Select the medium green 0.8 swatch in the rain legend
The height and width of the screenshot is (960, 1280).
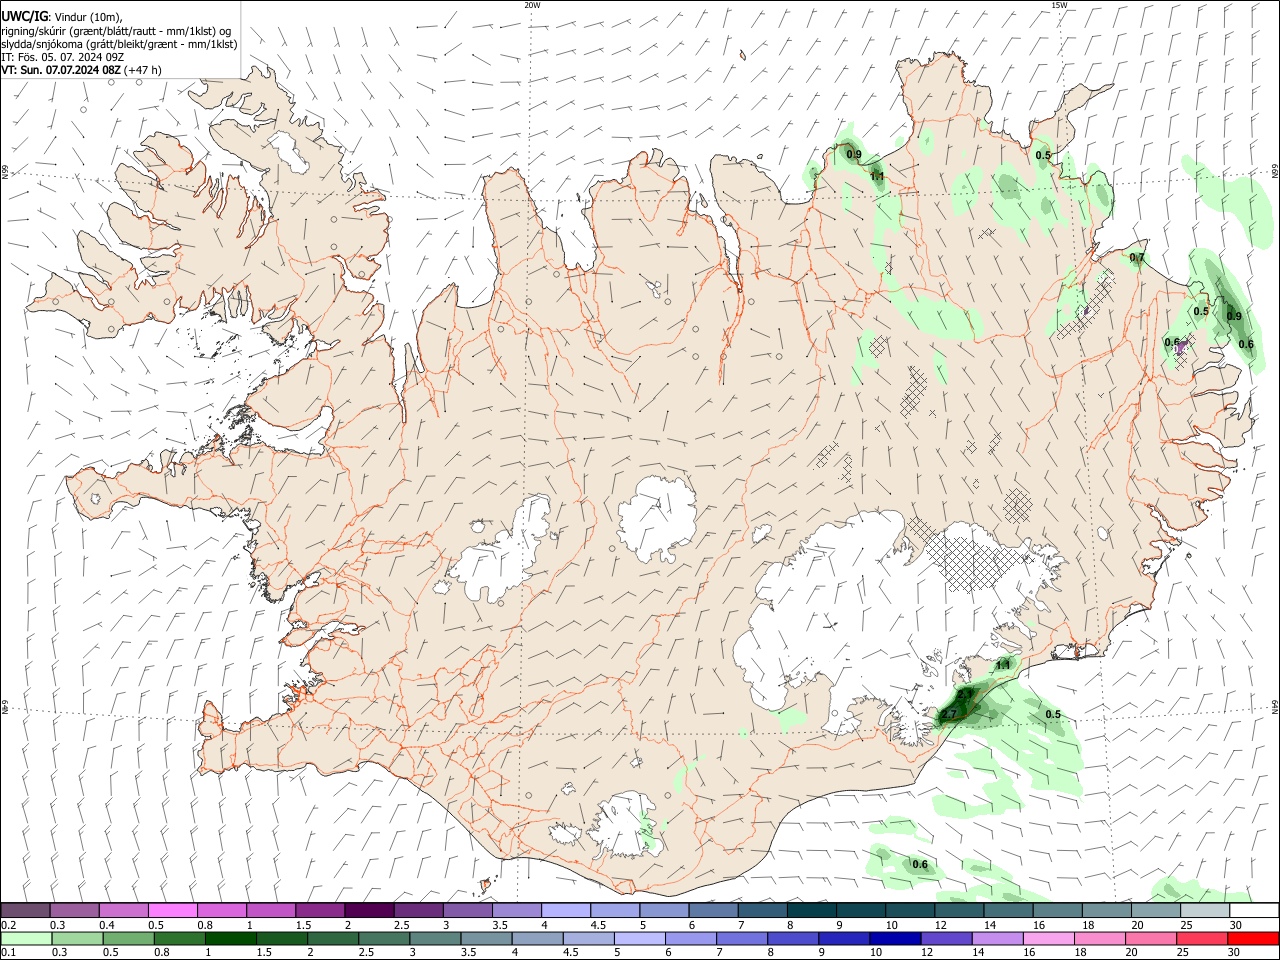point(179,938)
